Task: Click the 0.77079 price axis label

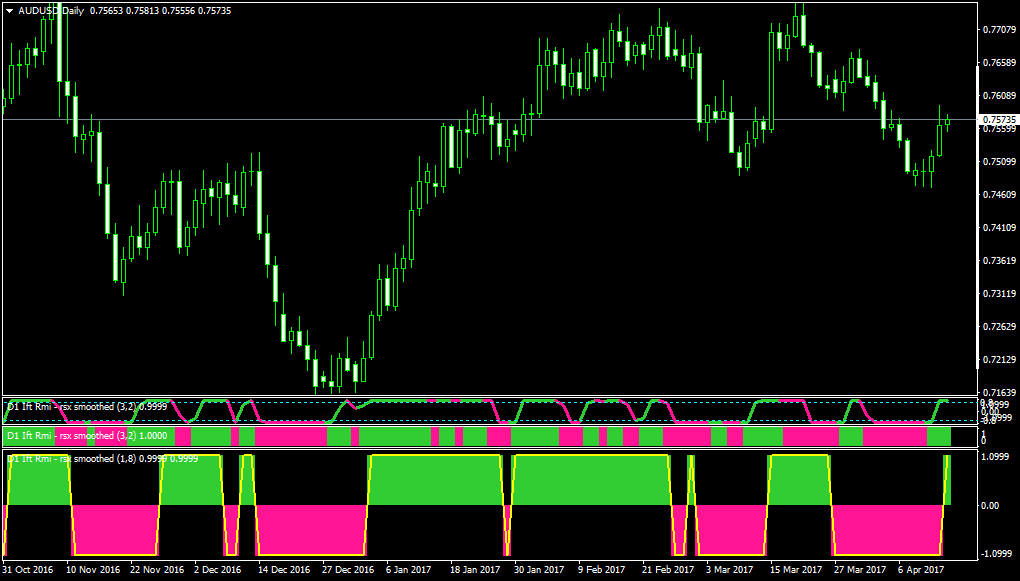Action: coord(998,30)
